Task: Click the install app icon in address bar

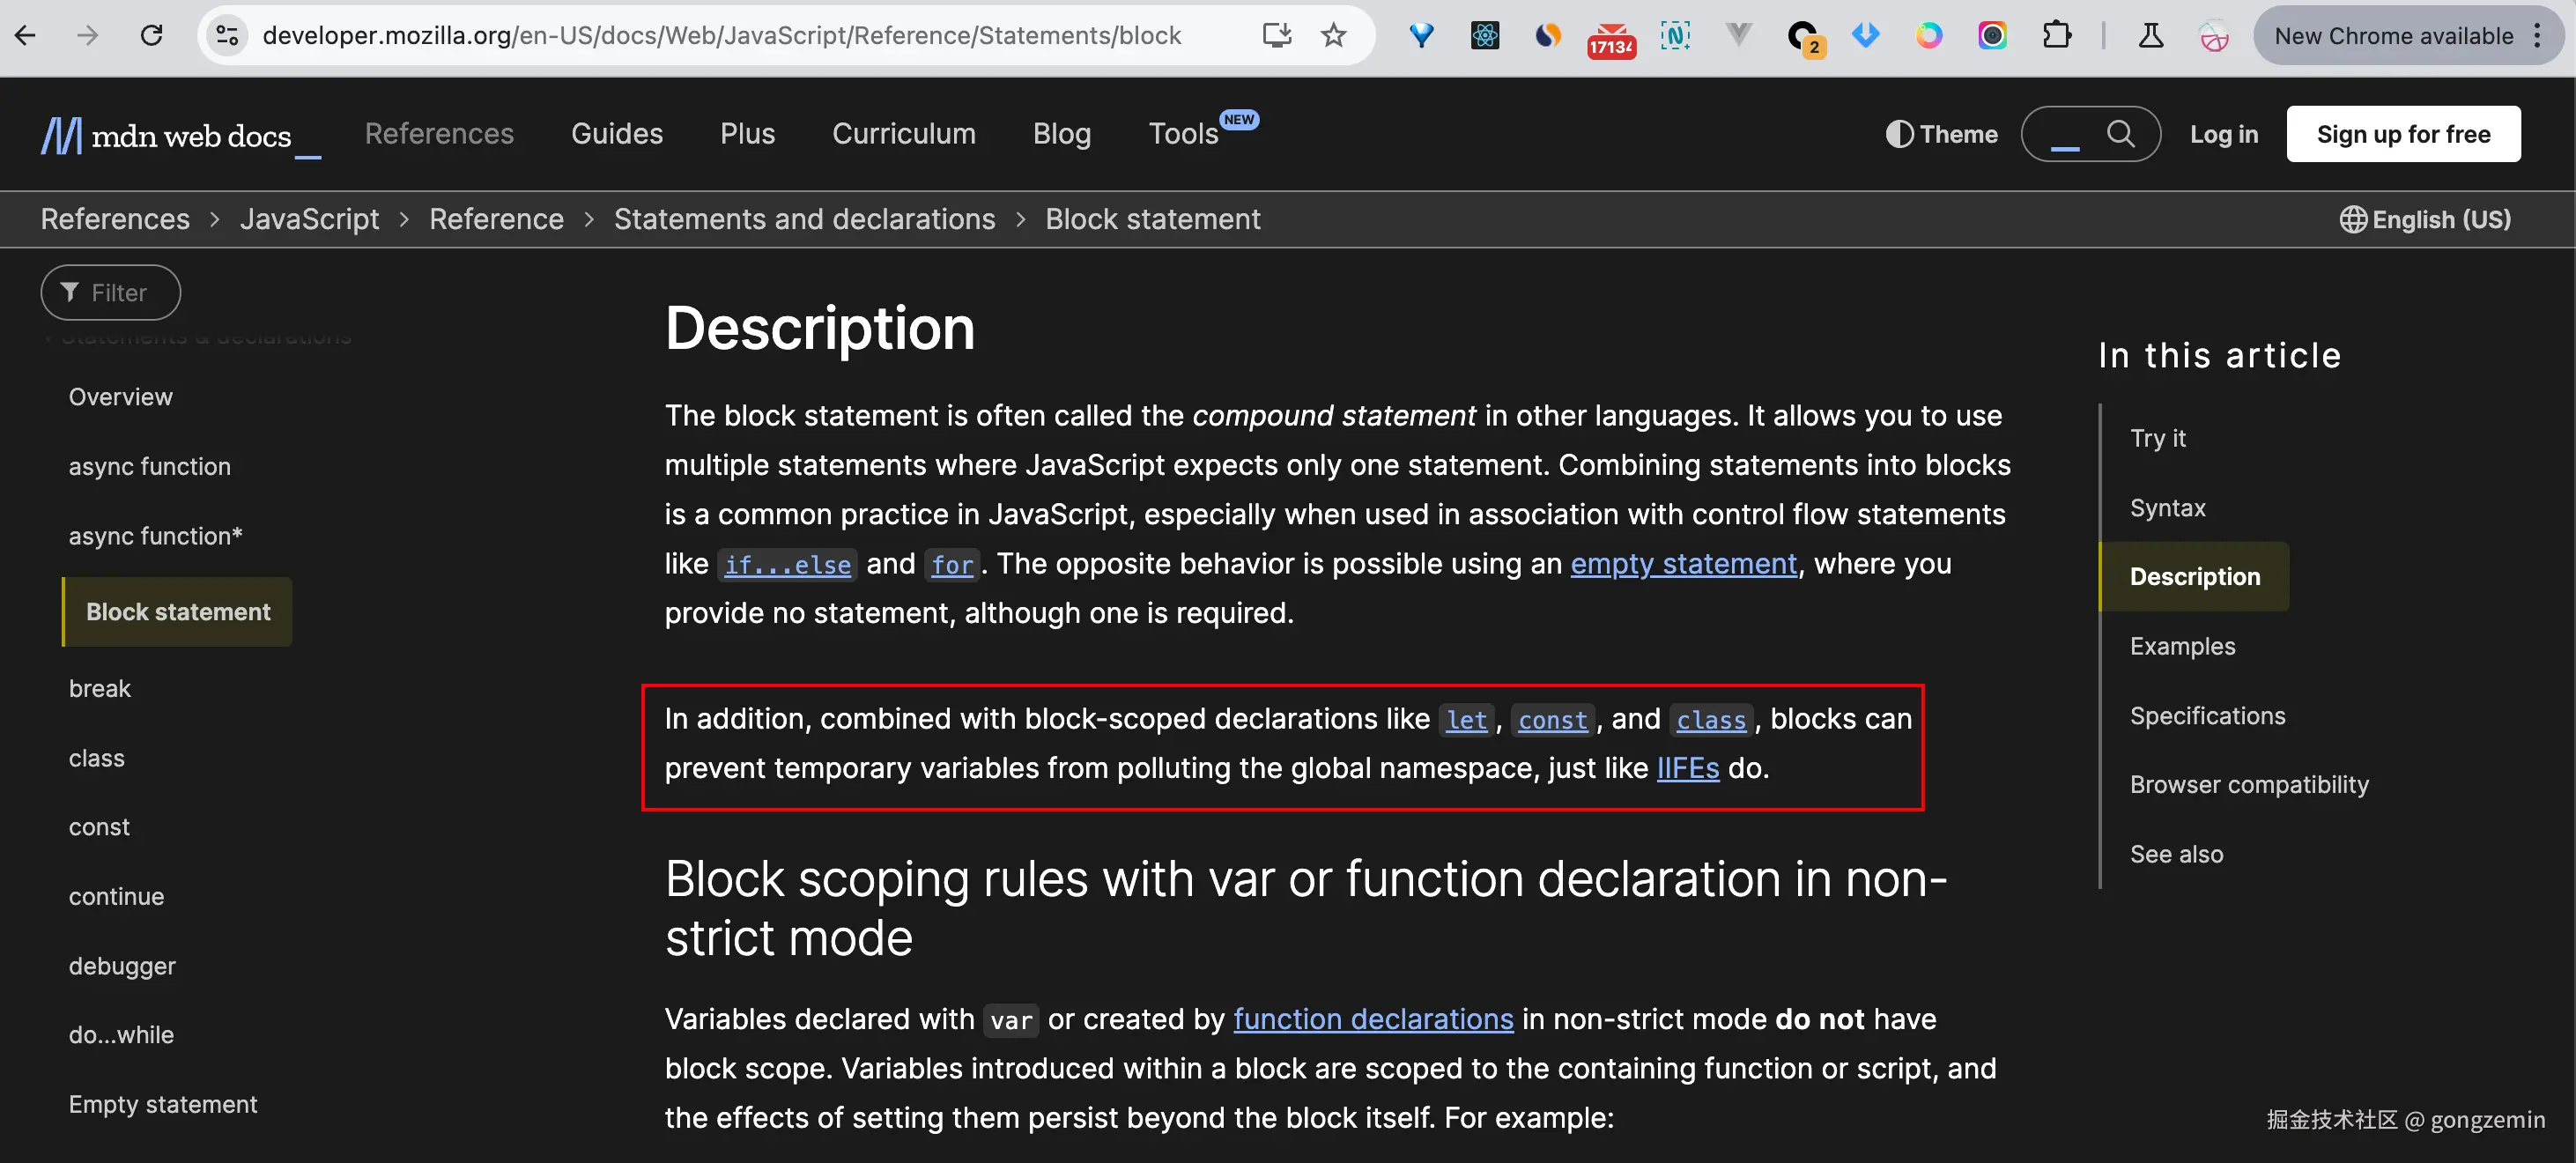Action: point(1276,36)
